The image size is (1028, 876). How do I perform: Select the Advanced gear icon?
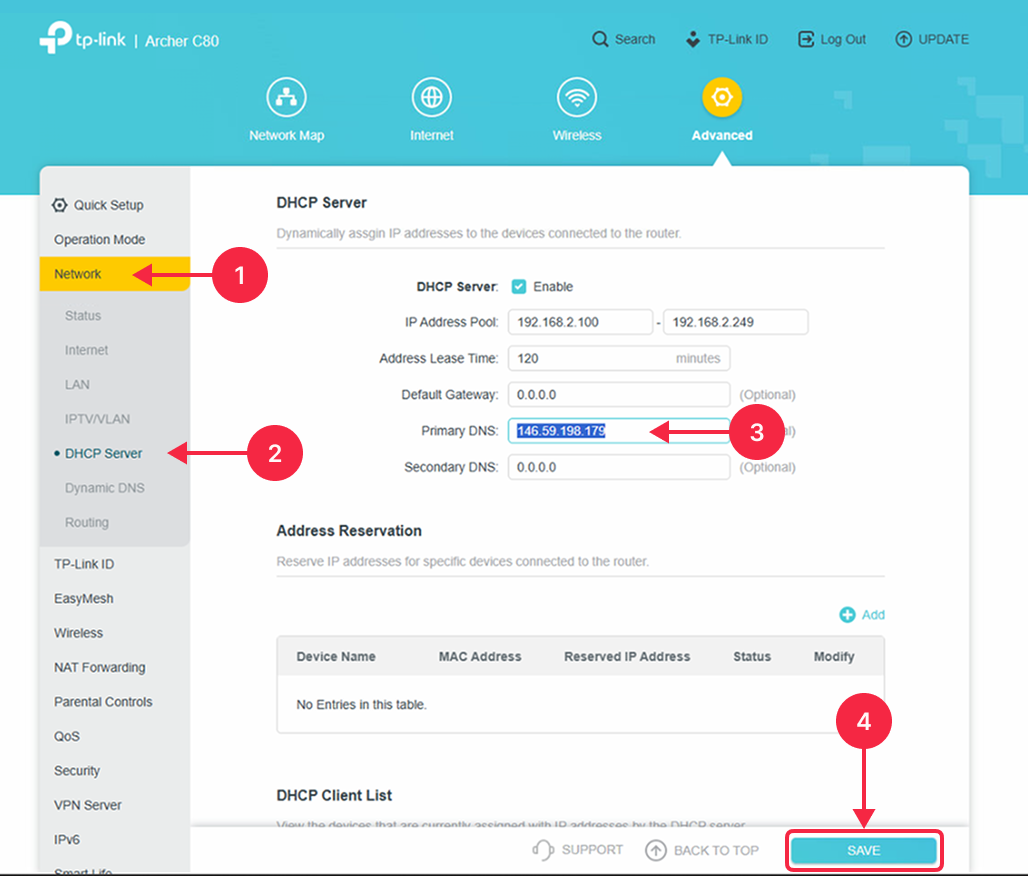722,98
